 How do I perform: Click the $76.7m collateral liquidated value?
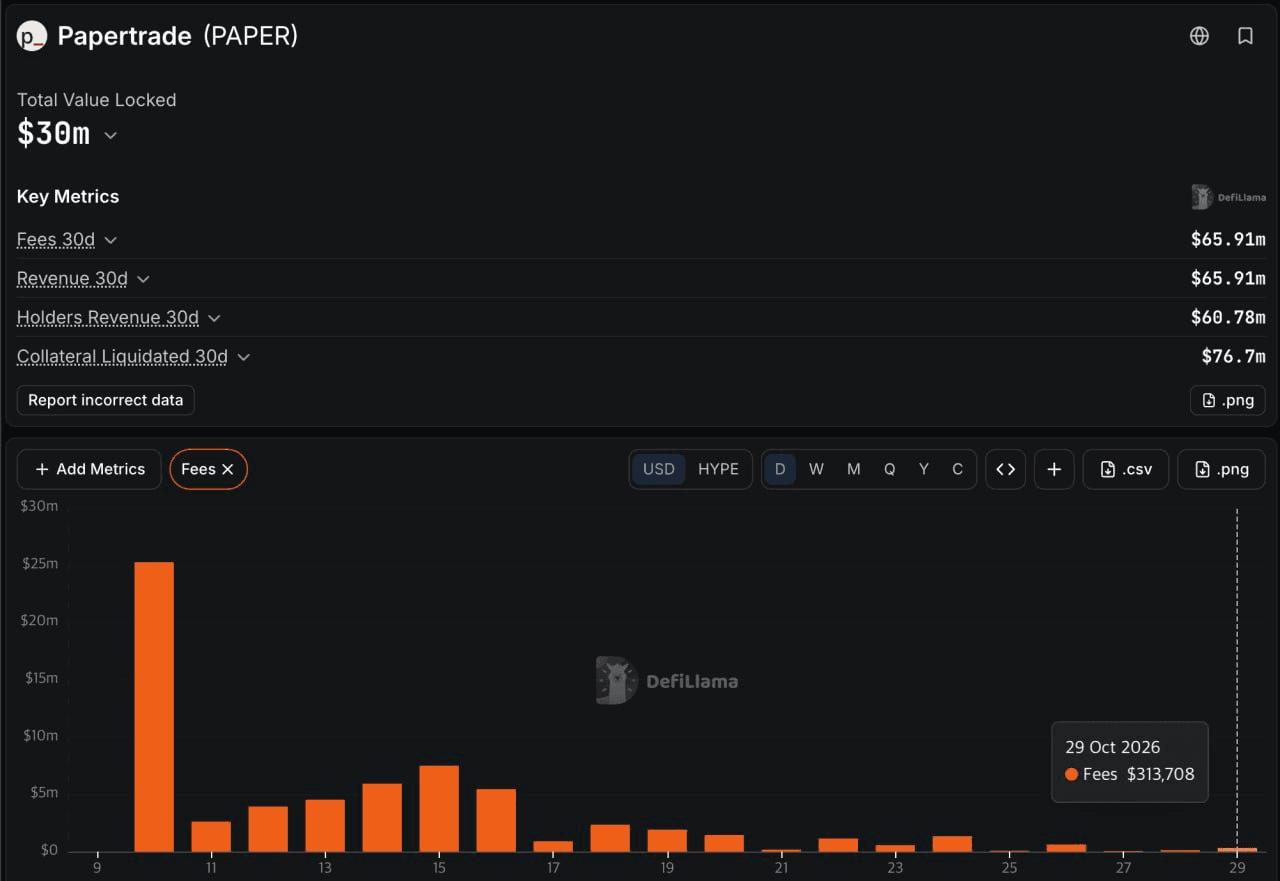tap(1233, 357)
